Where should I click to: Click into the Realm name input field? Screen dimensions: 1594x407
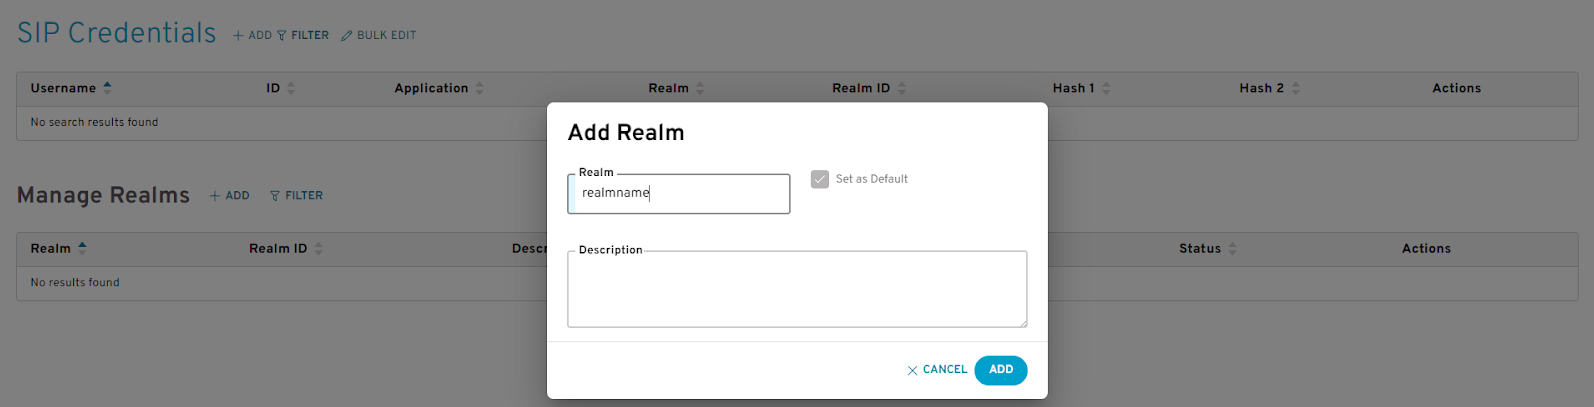pos(679,194)
